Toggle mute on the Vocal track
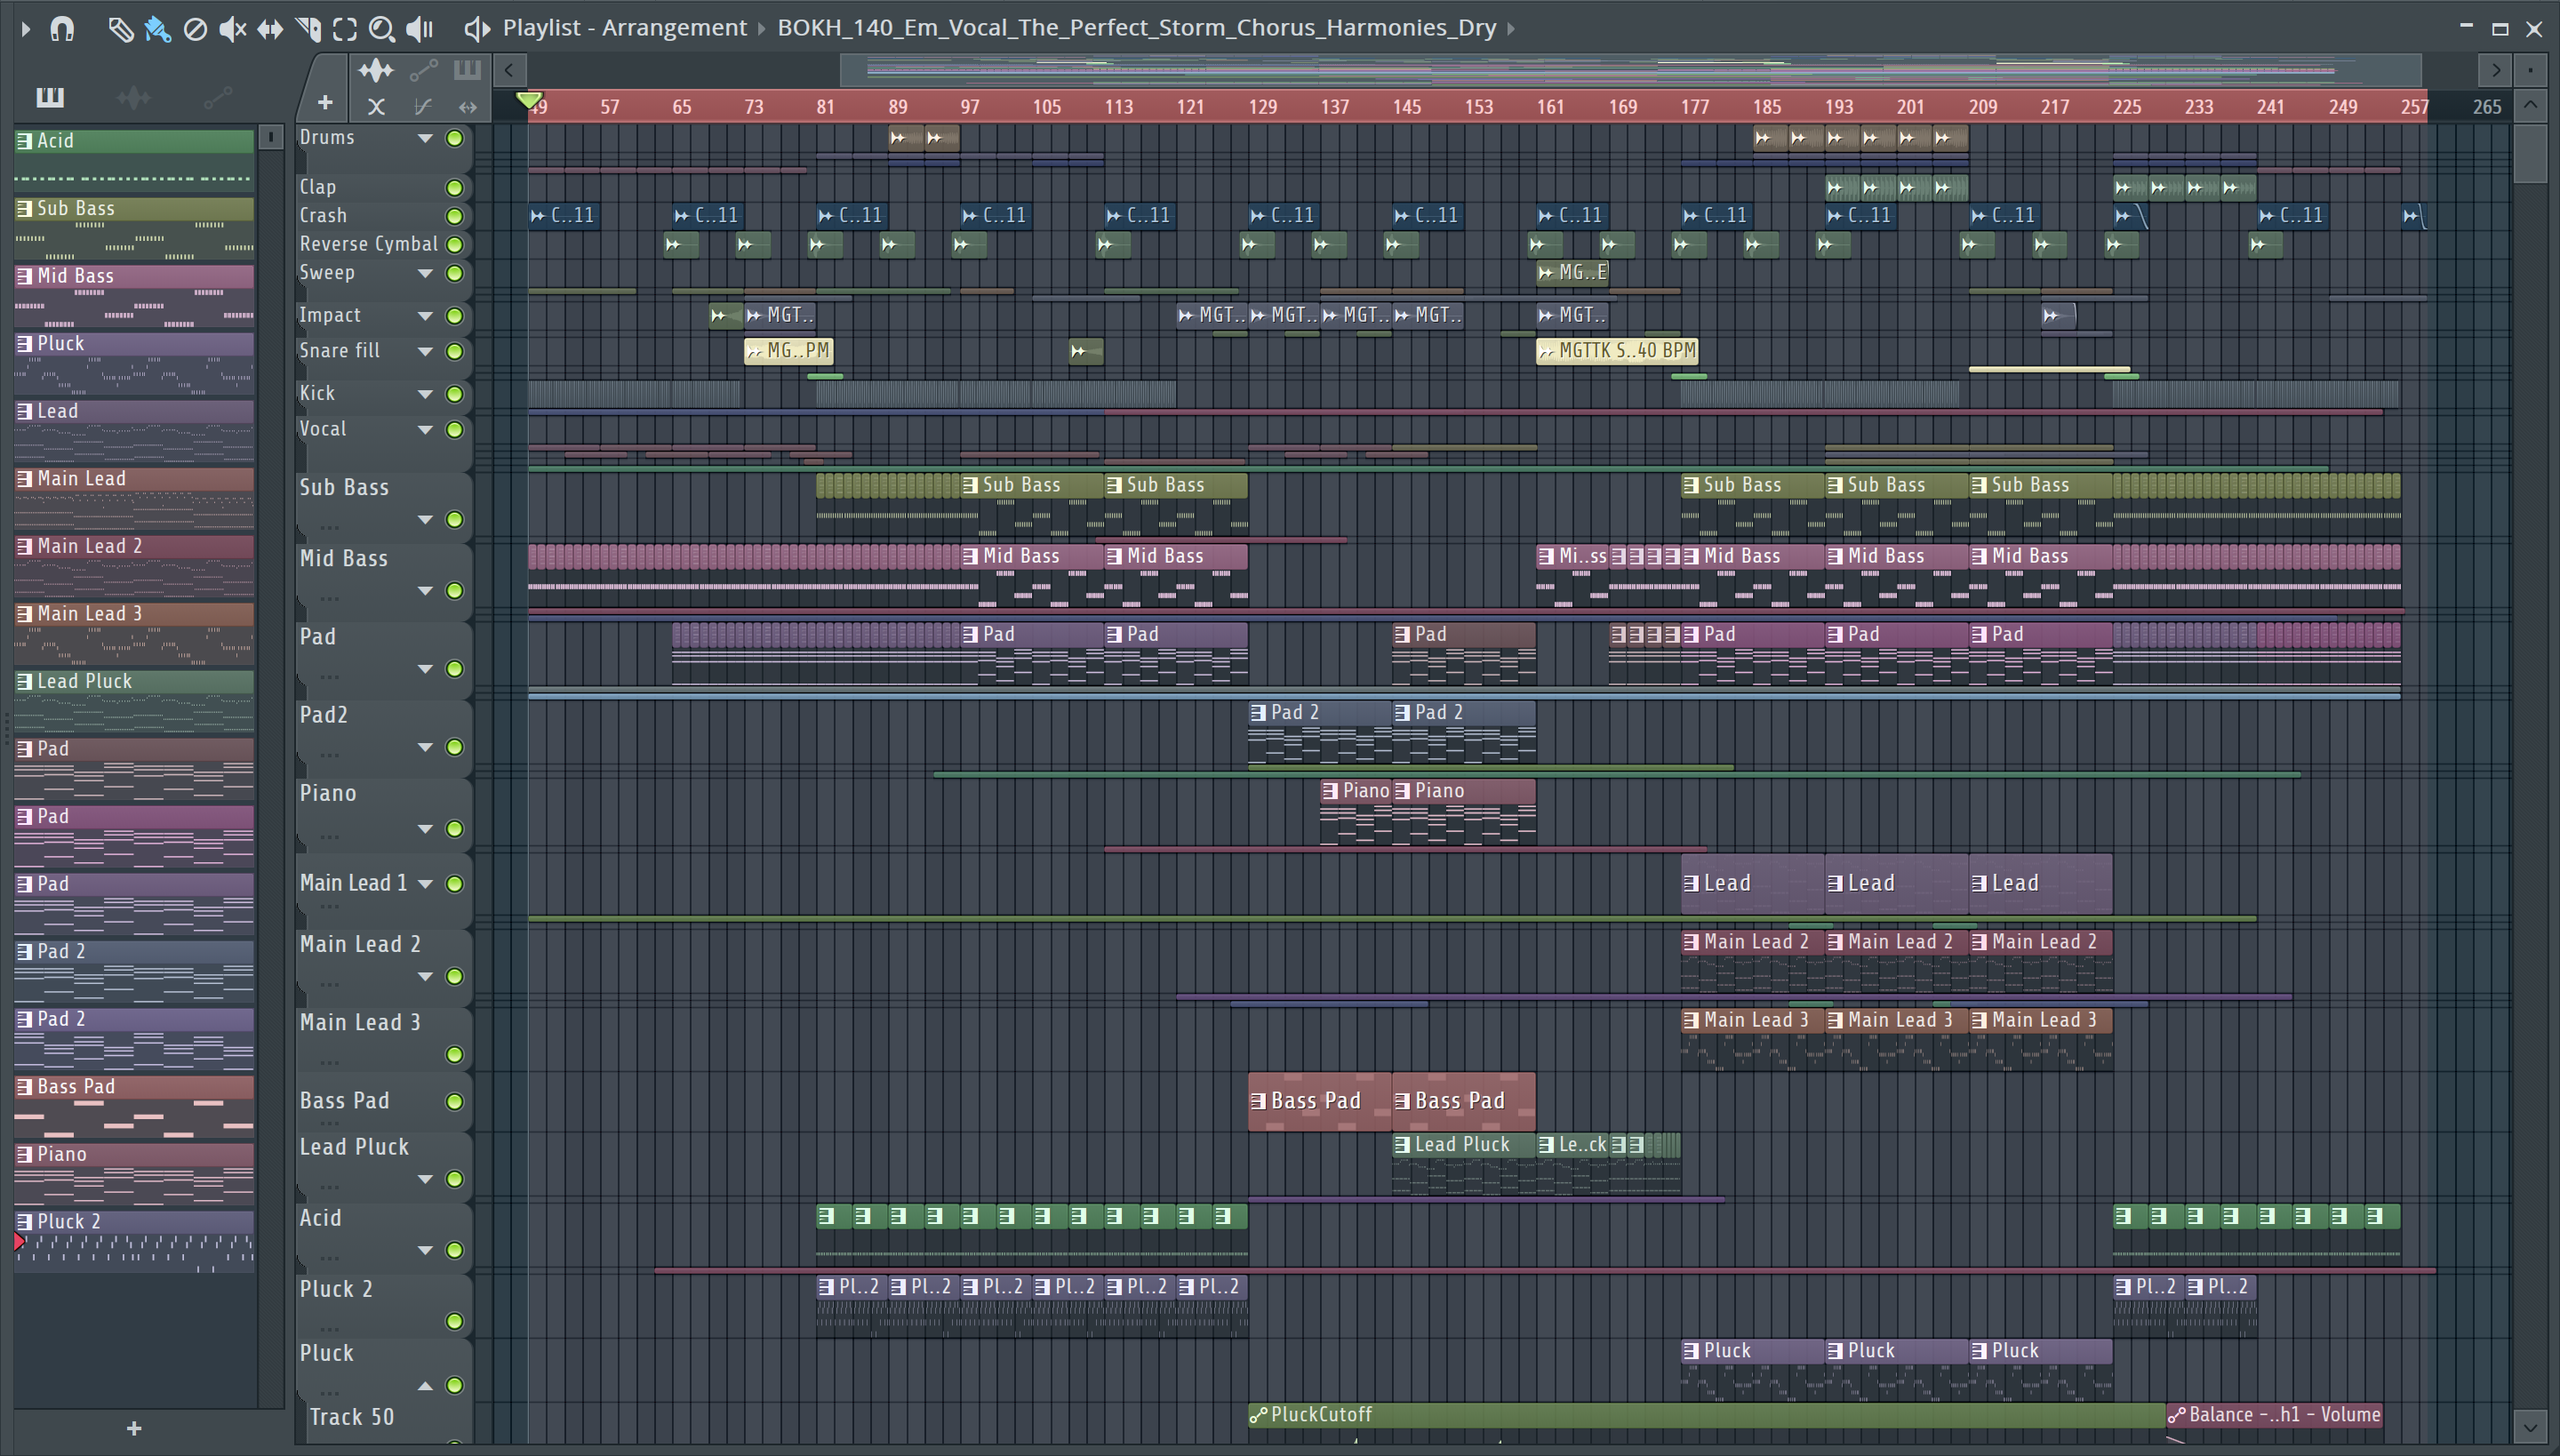The width and height of the screenshot is (2560, 1456). 454,430
